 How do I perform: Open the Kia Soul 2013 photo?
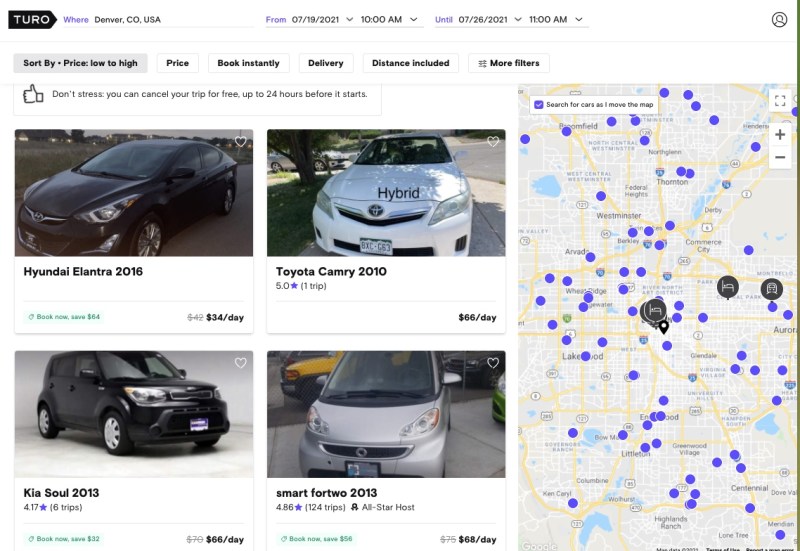tap(134, 414)
